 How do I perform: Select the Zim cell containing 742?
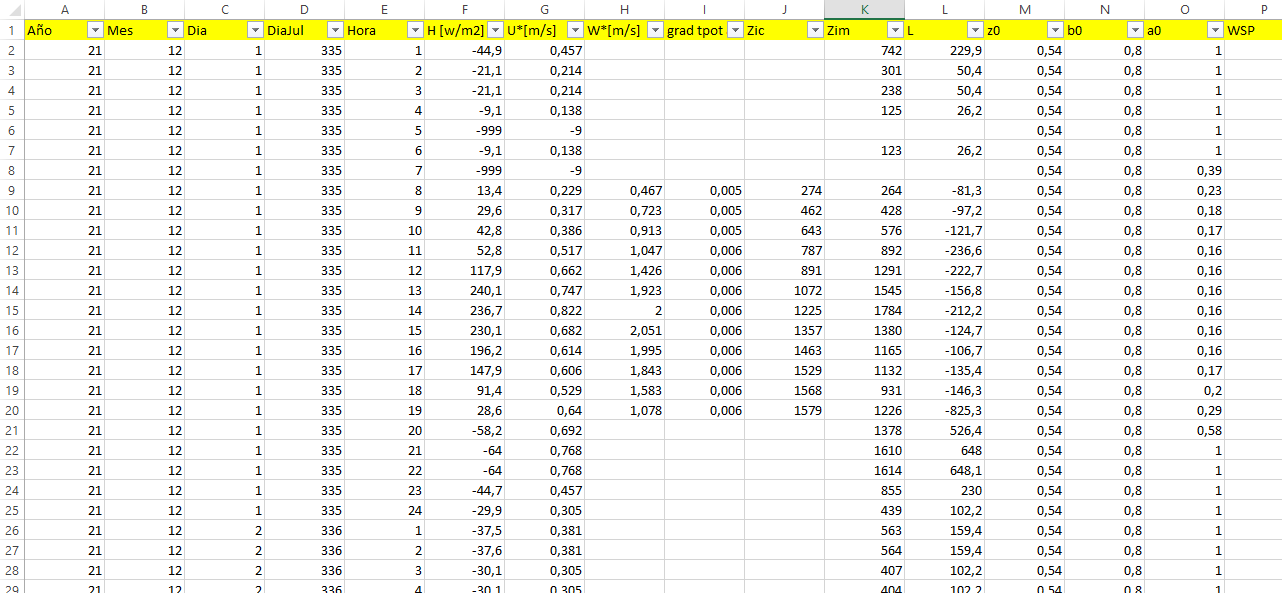click(864, 50)
